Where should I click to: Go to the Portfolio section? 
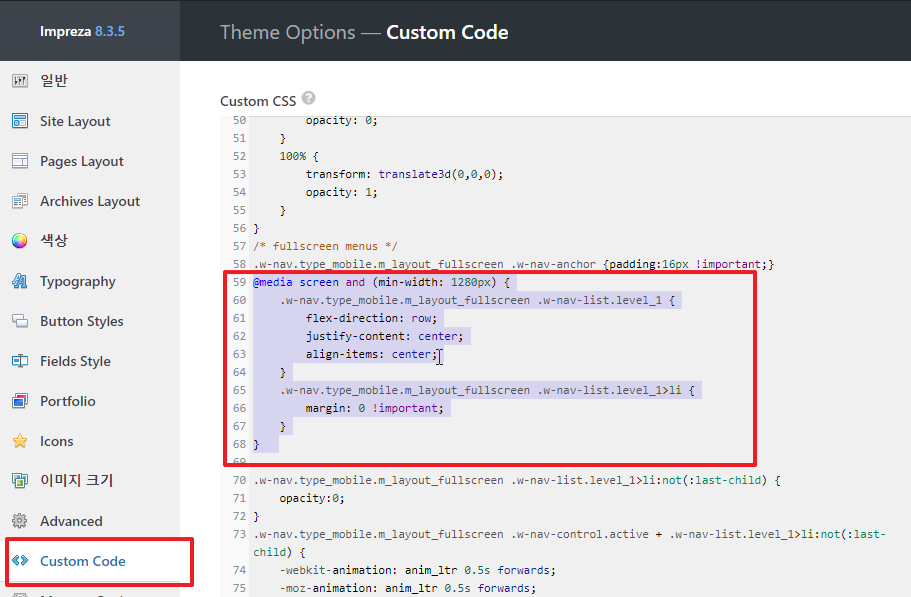coord(67,401)
